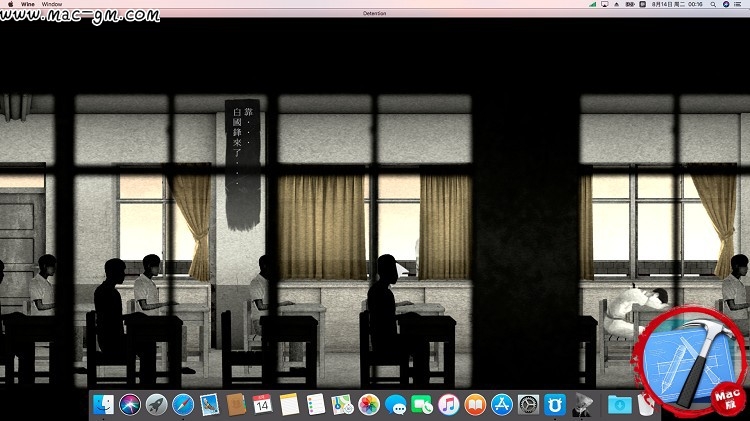Open the battery status menu
Viewport: 750px width, 421px height.
tap(630, 4)
